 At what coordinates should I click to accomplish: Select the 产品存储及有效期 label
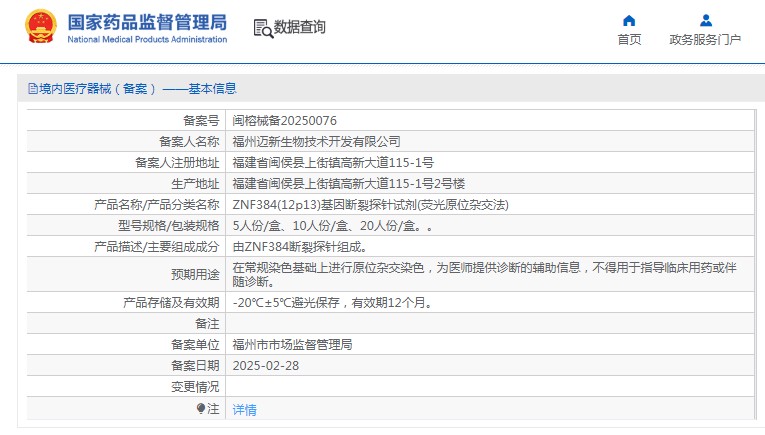pyautogui.click(x=171, y=303)
